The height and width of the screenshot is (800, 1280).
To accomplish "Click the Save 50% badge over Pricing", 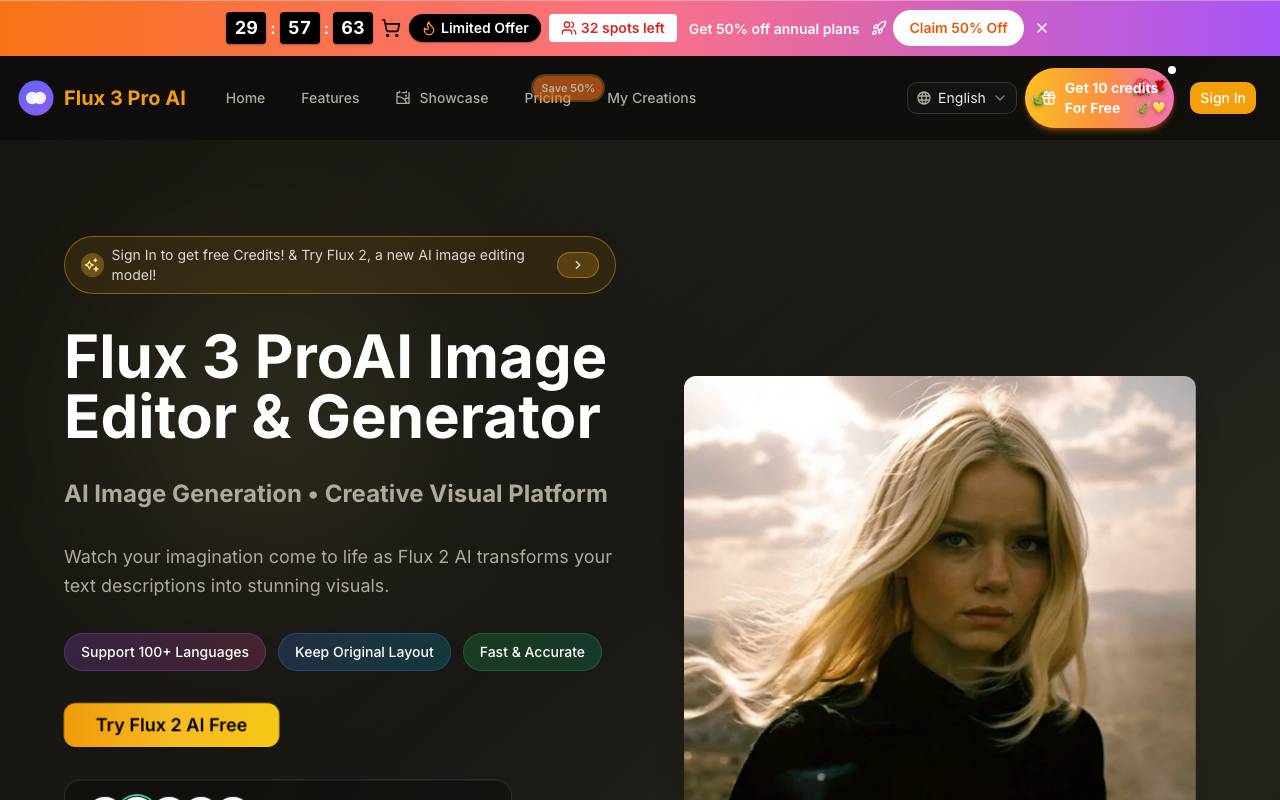I will point(568,88).
